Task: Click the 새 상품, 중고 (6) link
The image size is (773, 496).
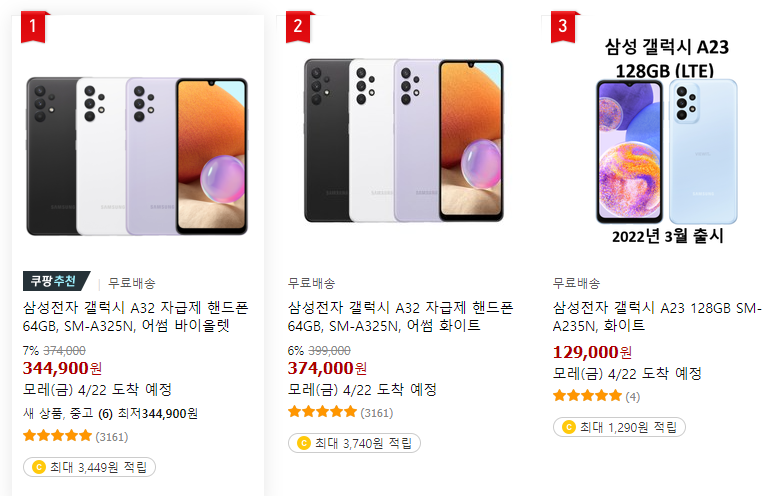Action: click(68, 413)
